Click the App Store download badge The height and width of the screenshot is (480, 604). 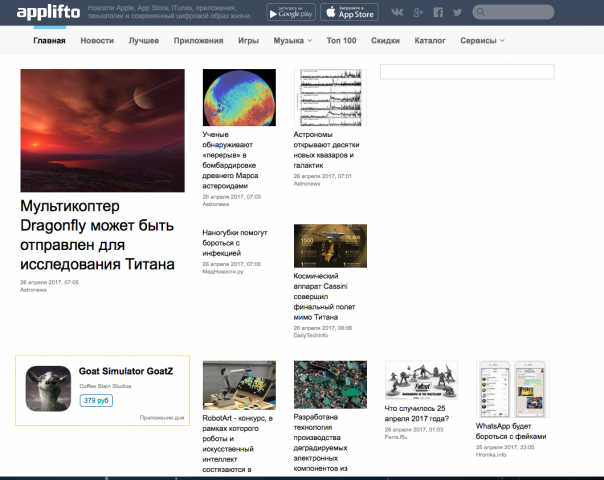[349, 12]
